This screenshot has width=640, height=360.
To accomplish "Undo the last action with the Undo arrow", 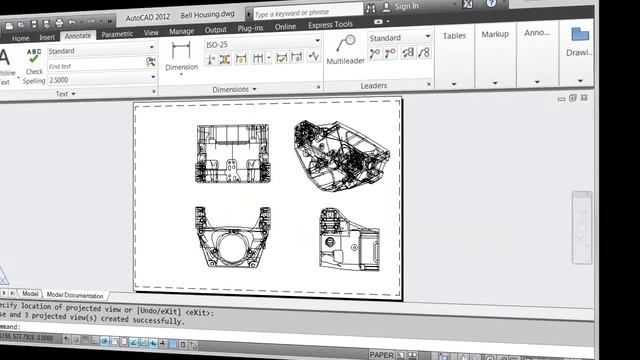I will (72, 22).
